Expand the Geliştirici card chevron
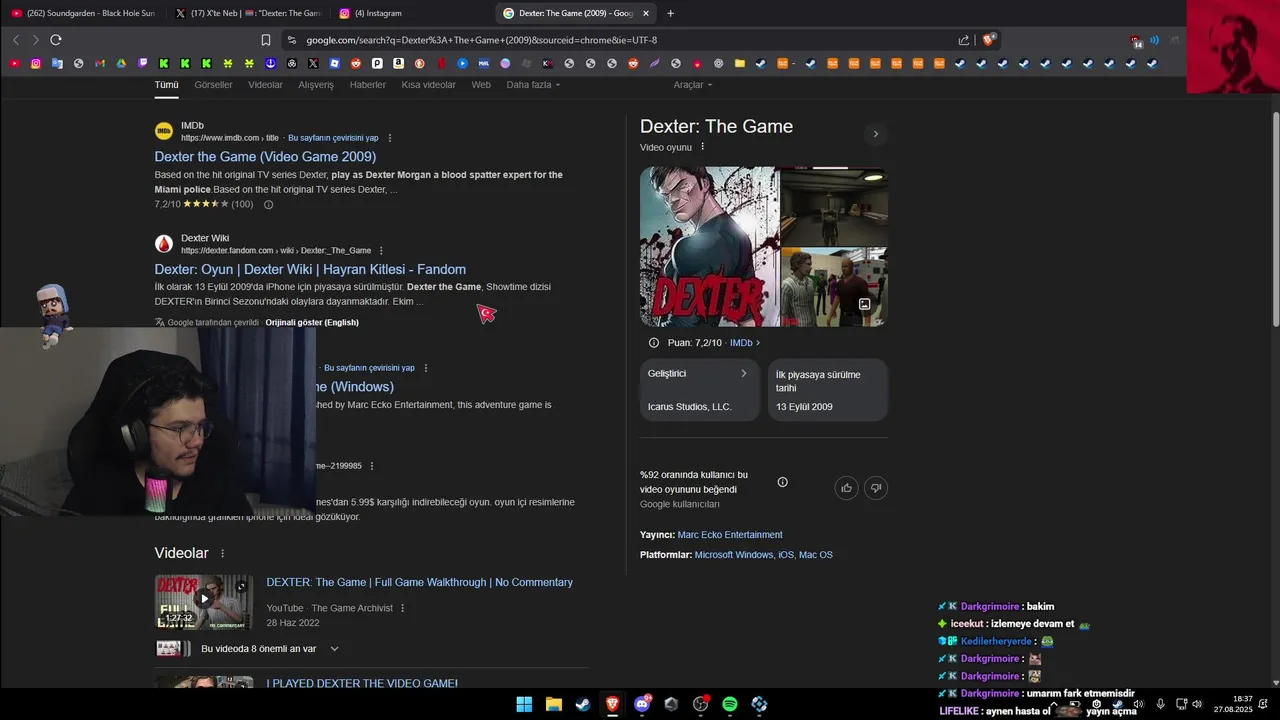1280x720 pixels. point(744,374)
